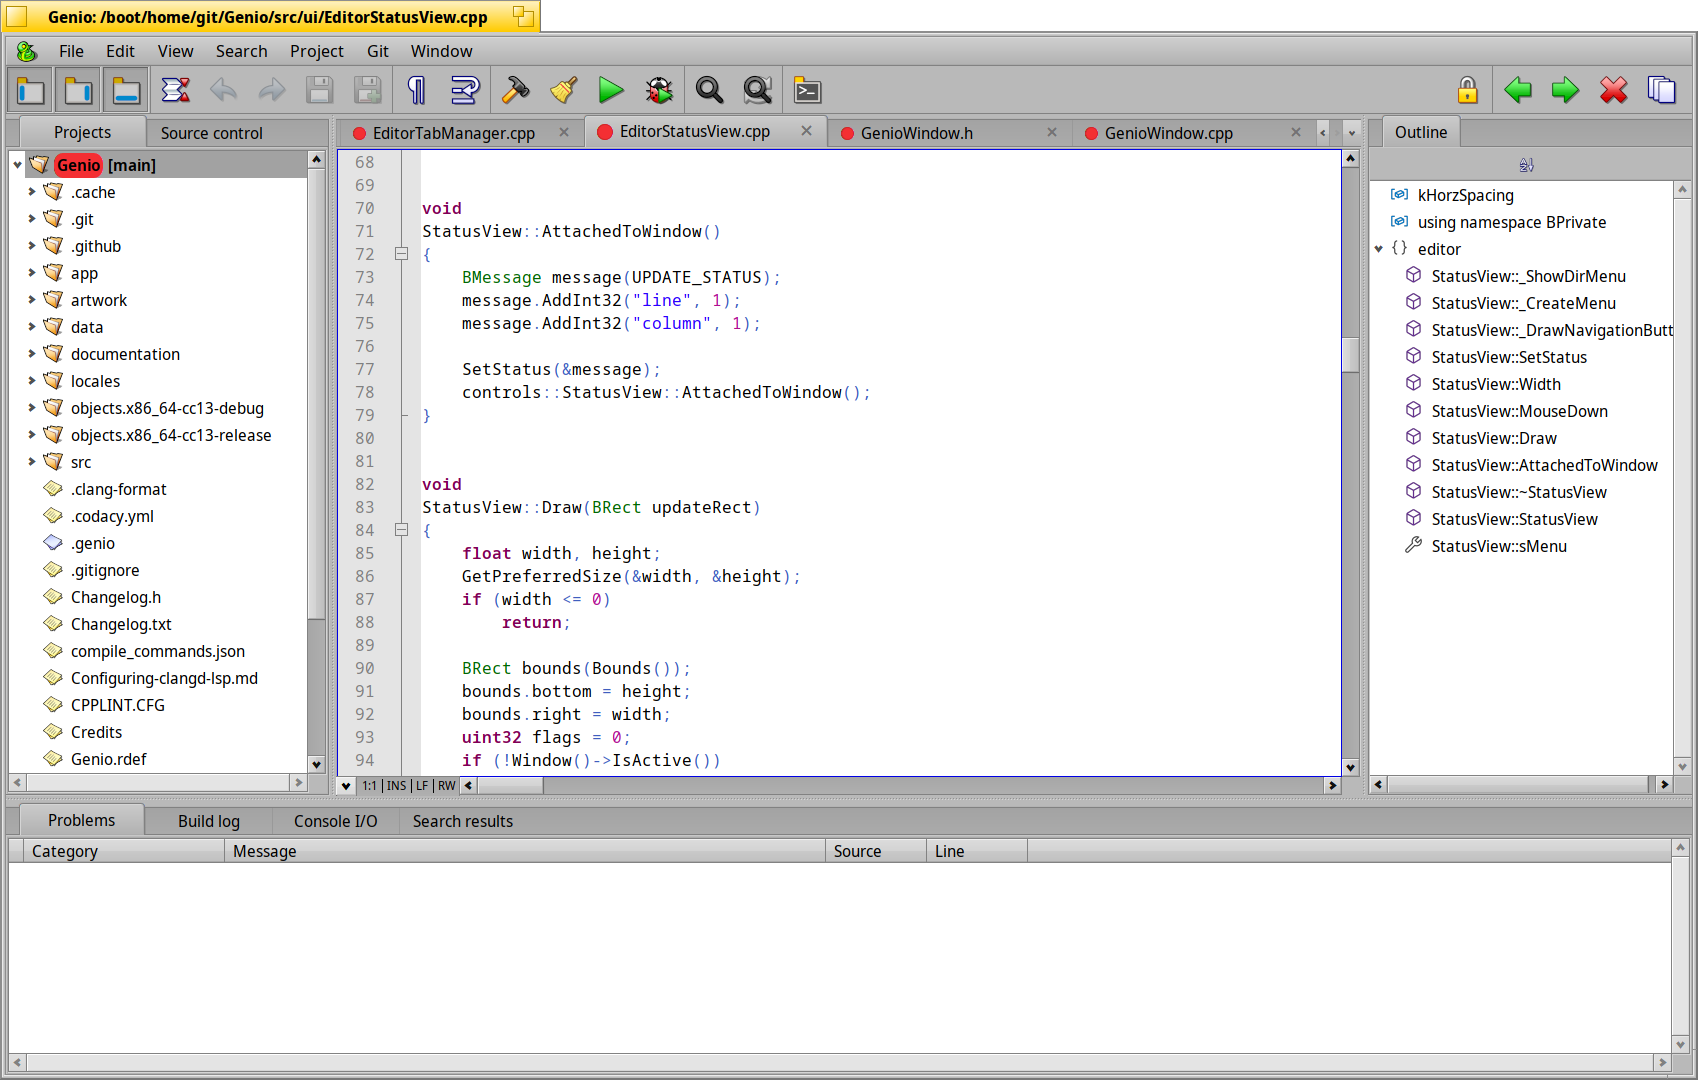Switch to the Build log panel
This screenshot has height=1080, width=1698.
pos(208,821)
